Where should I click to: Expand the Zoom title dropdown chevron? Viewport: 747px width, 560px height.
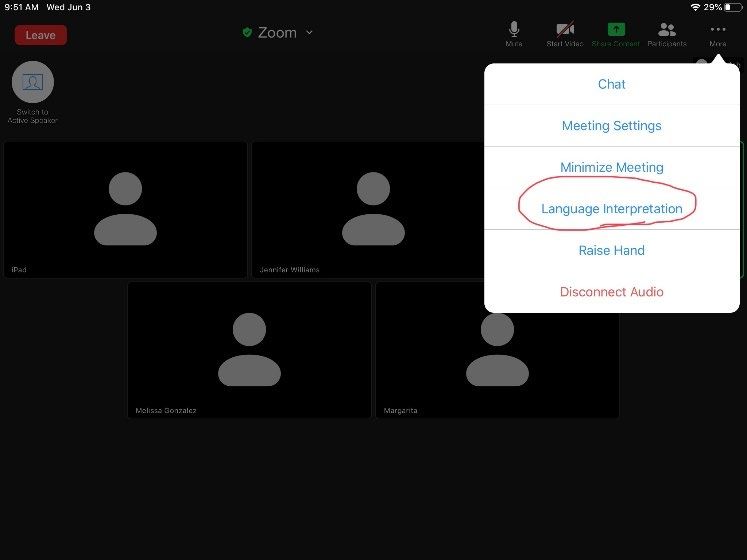point(309,33)
